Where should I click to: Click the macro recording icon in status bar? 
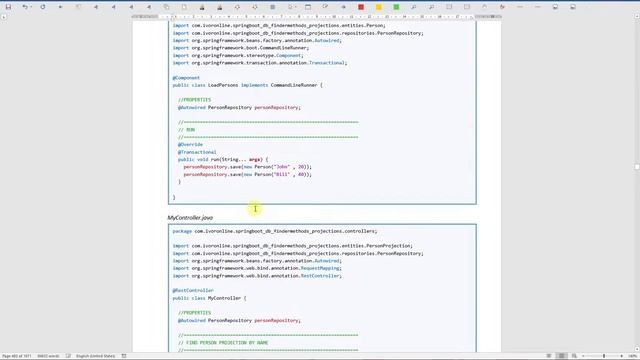click(124, 356)
